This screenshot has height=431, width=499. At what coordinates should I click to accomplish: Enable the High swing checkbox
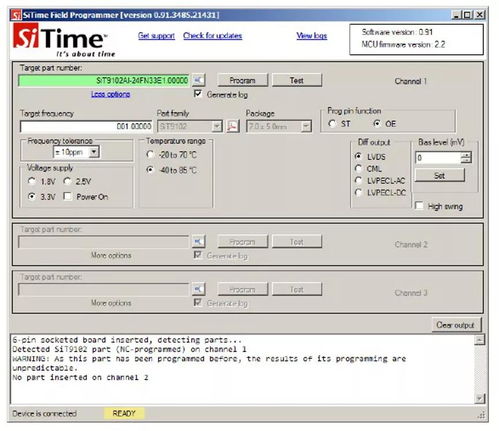419,206
